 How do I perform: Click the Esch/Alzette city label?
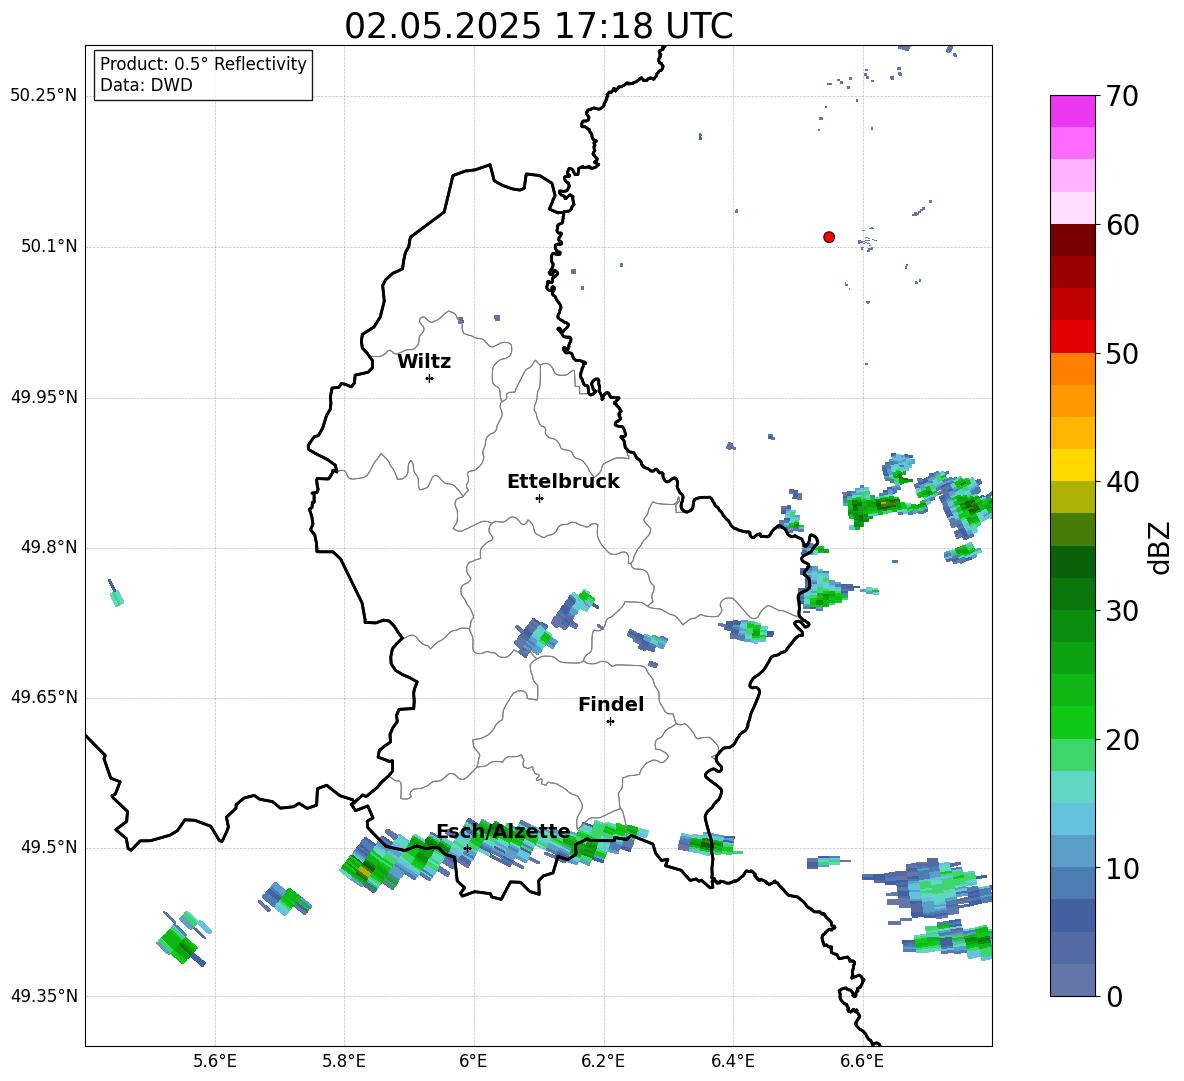click(504, 831)
